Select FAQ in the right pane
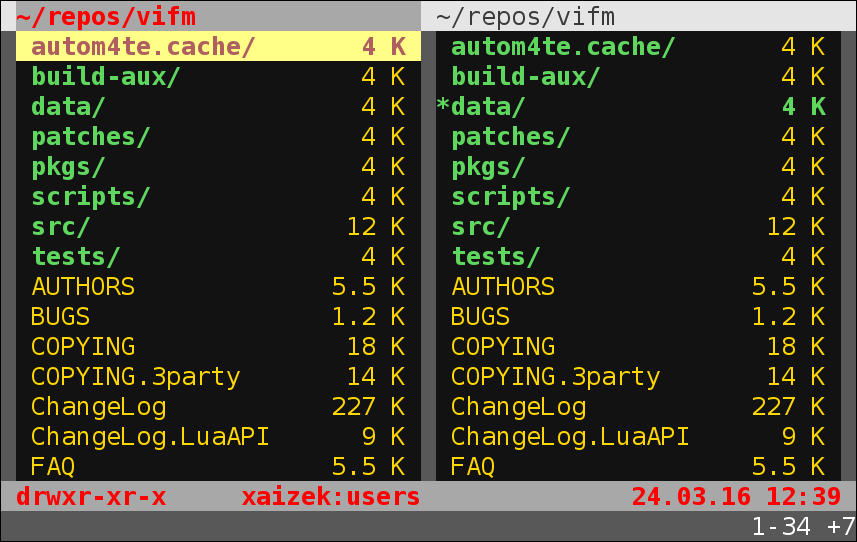857x542 pixels. (x=638, y=466)
